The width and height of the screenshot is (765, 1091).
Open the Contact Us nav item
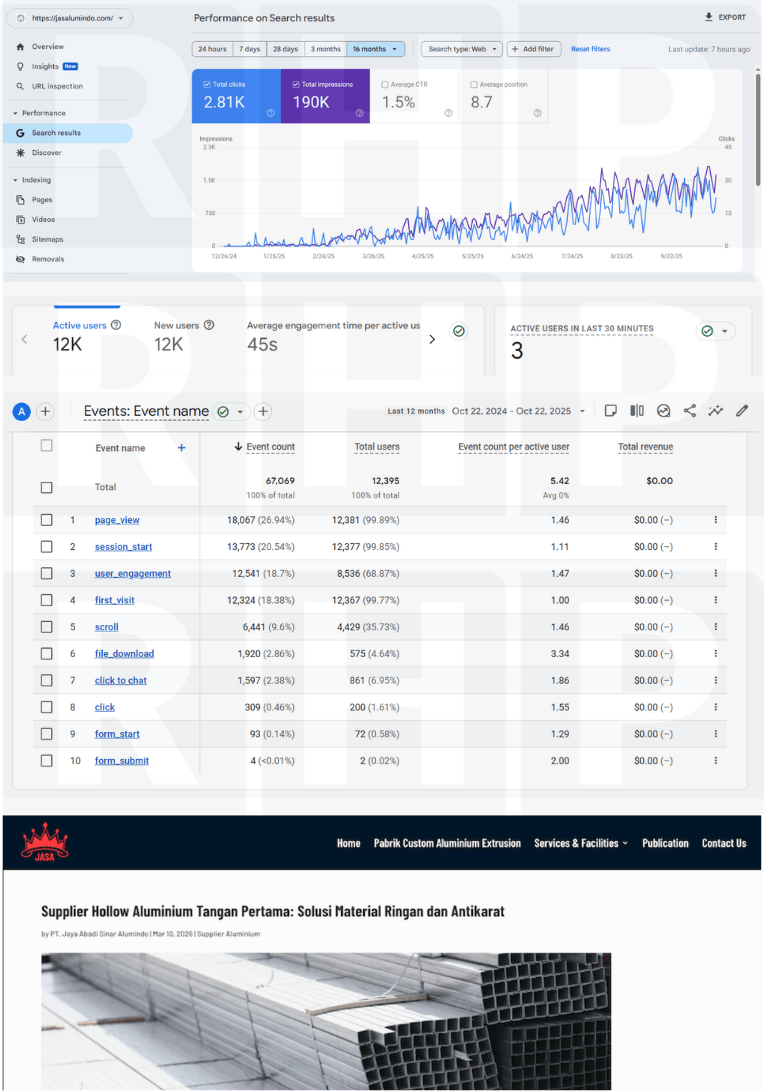723,843
